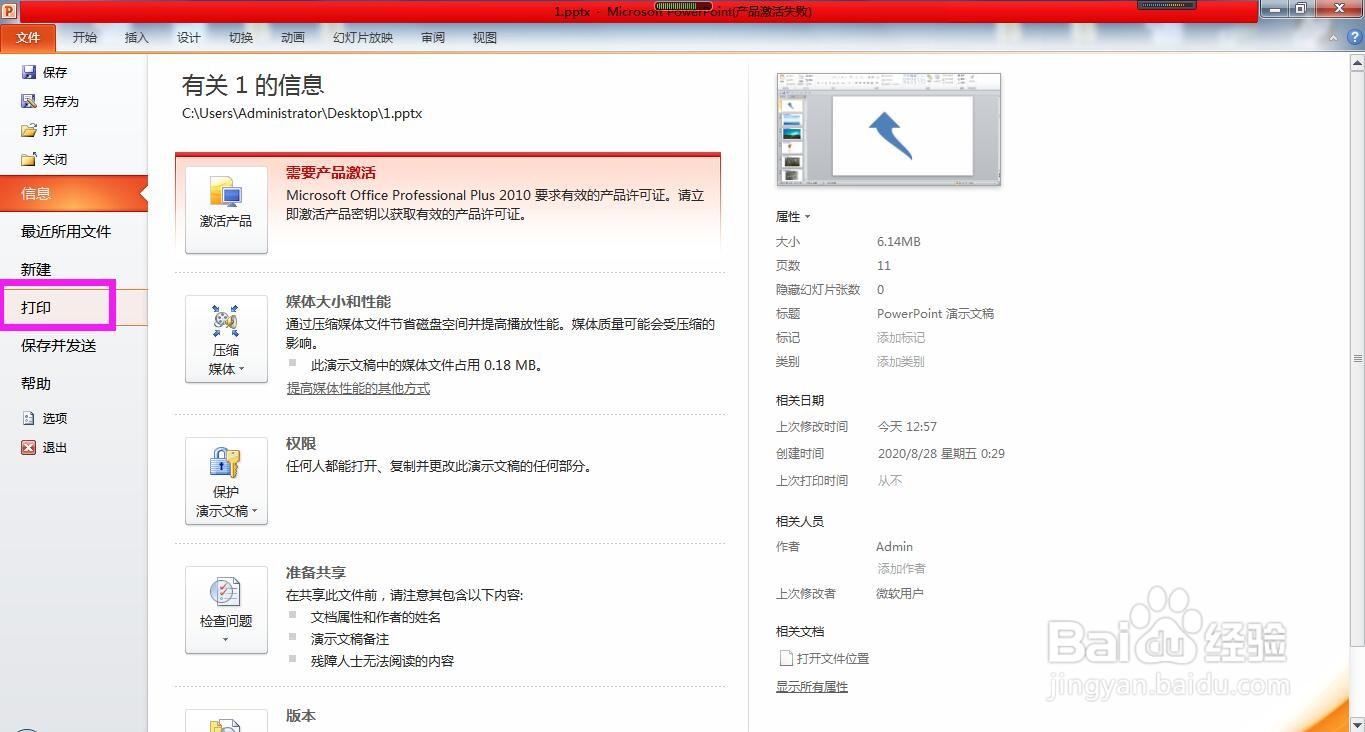Click 显示所有属性 show all properties link

[812, 687]
